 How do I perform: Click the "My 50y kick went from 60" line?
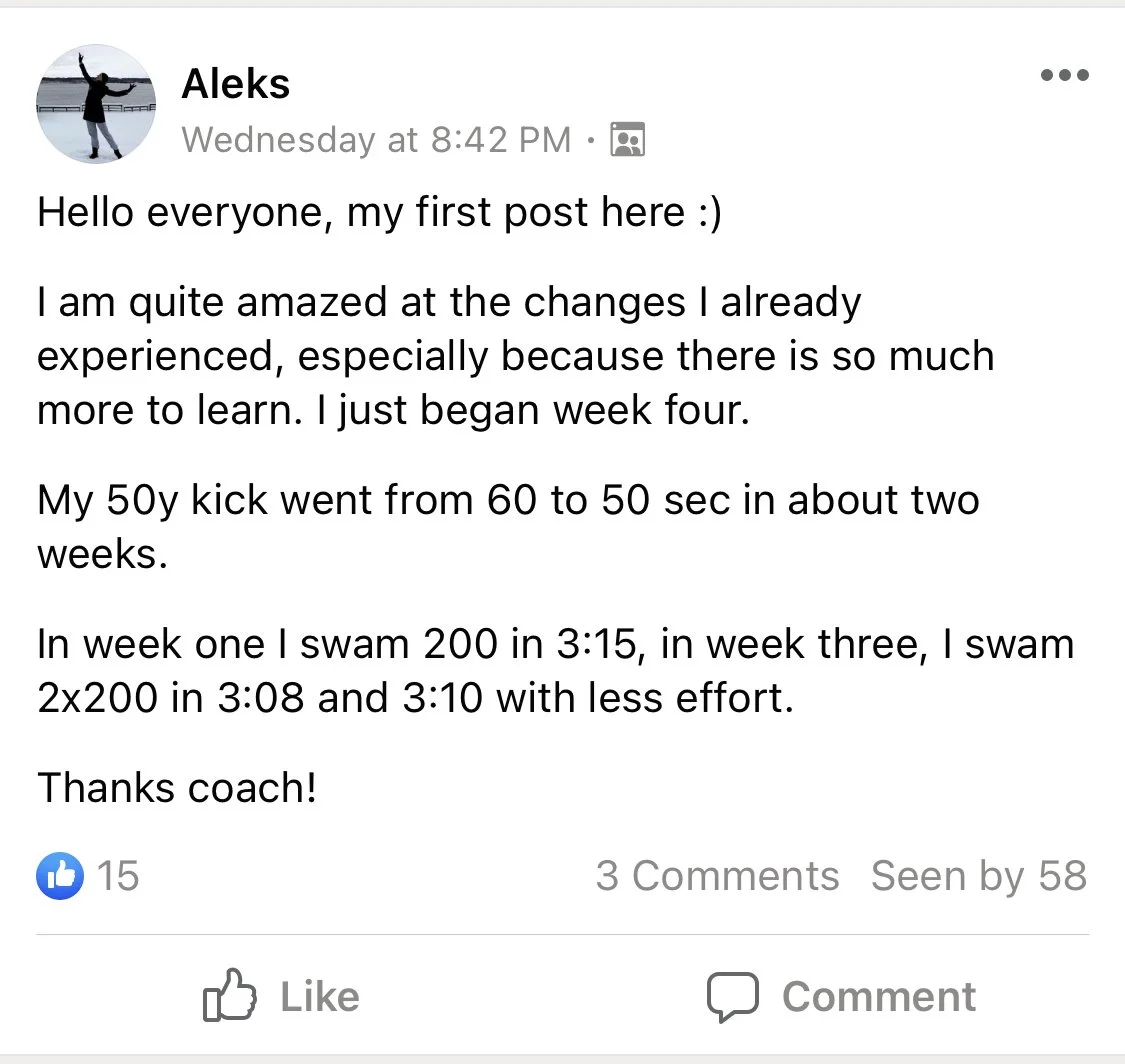coord(508,500)
